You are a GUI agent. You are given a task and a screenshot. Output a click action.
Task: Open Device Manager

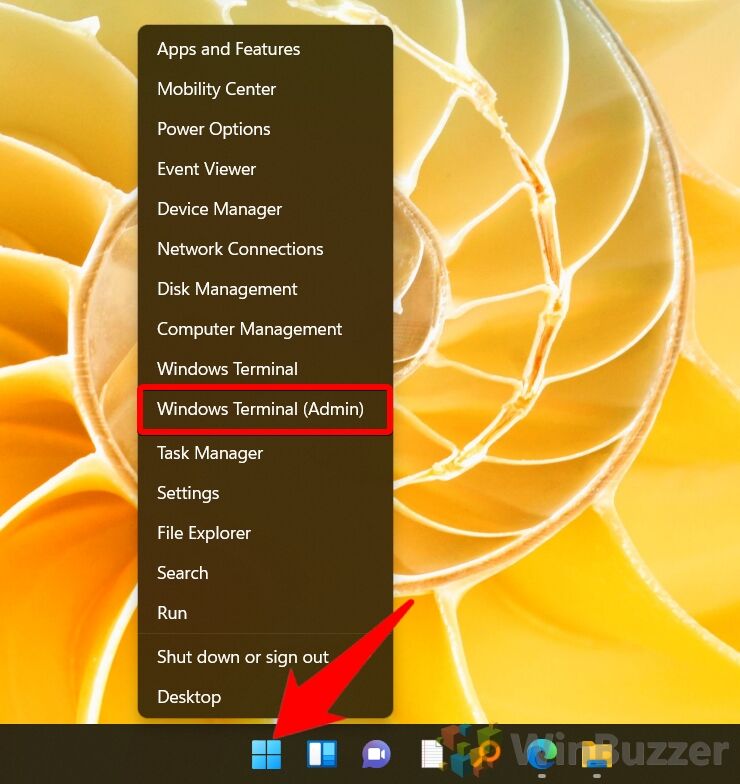coord(265,209)
